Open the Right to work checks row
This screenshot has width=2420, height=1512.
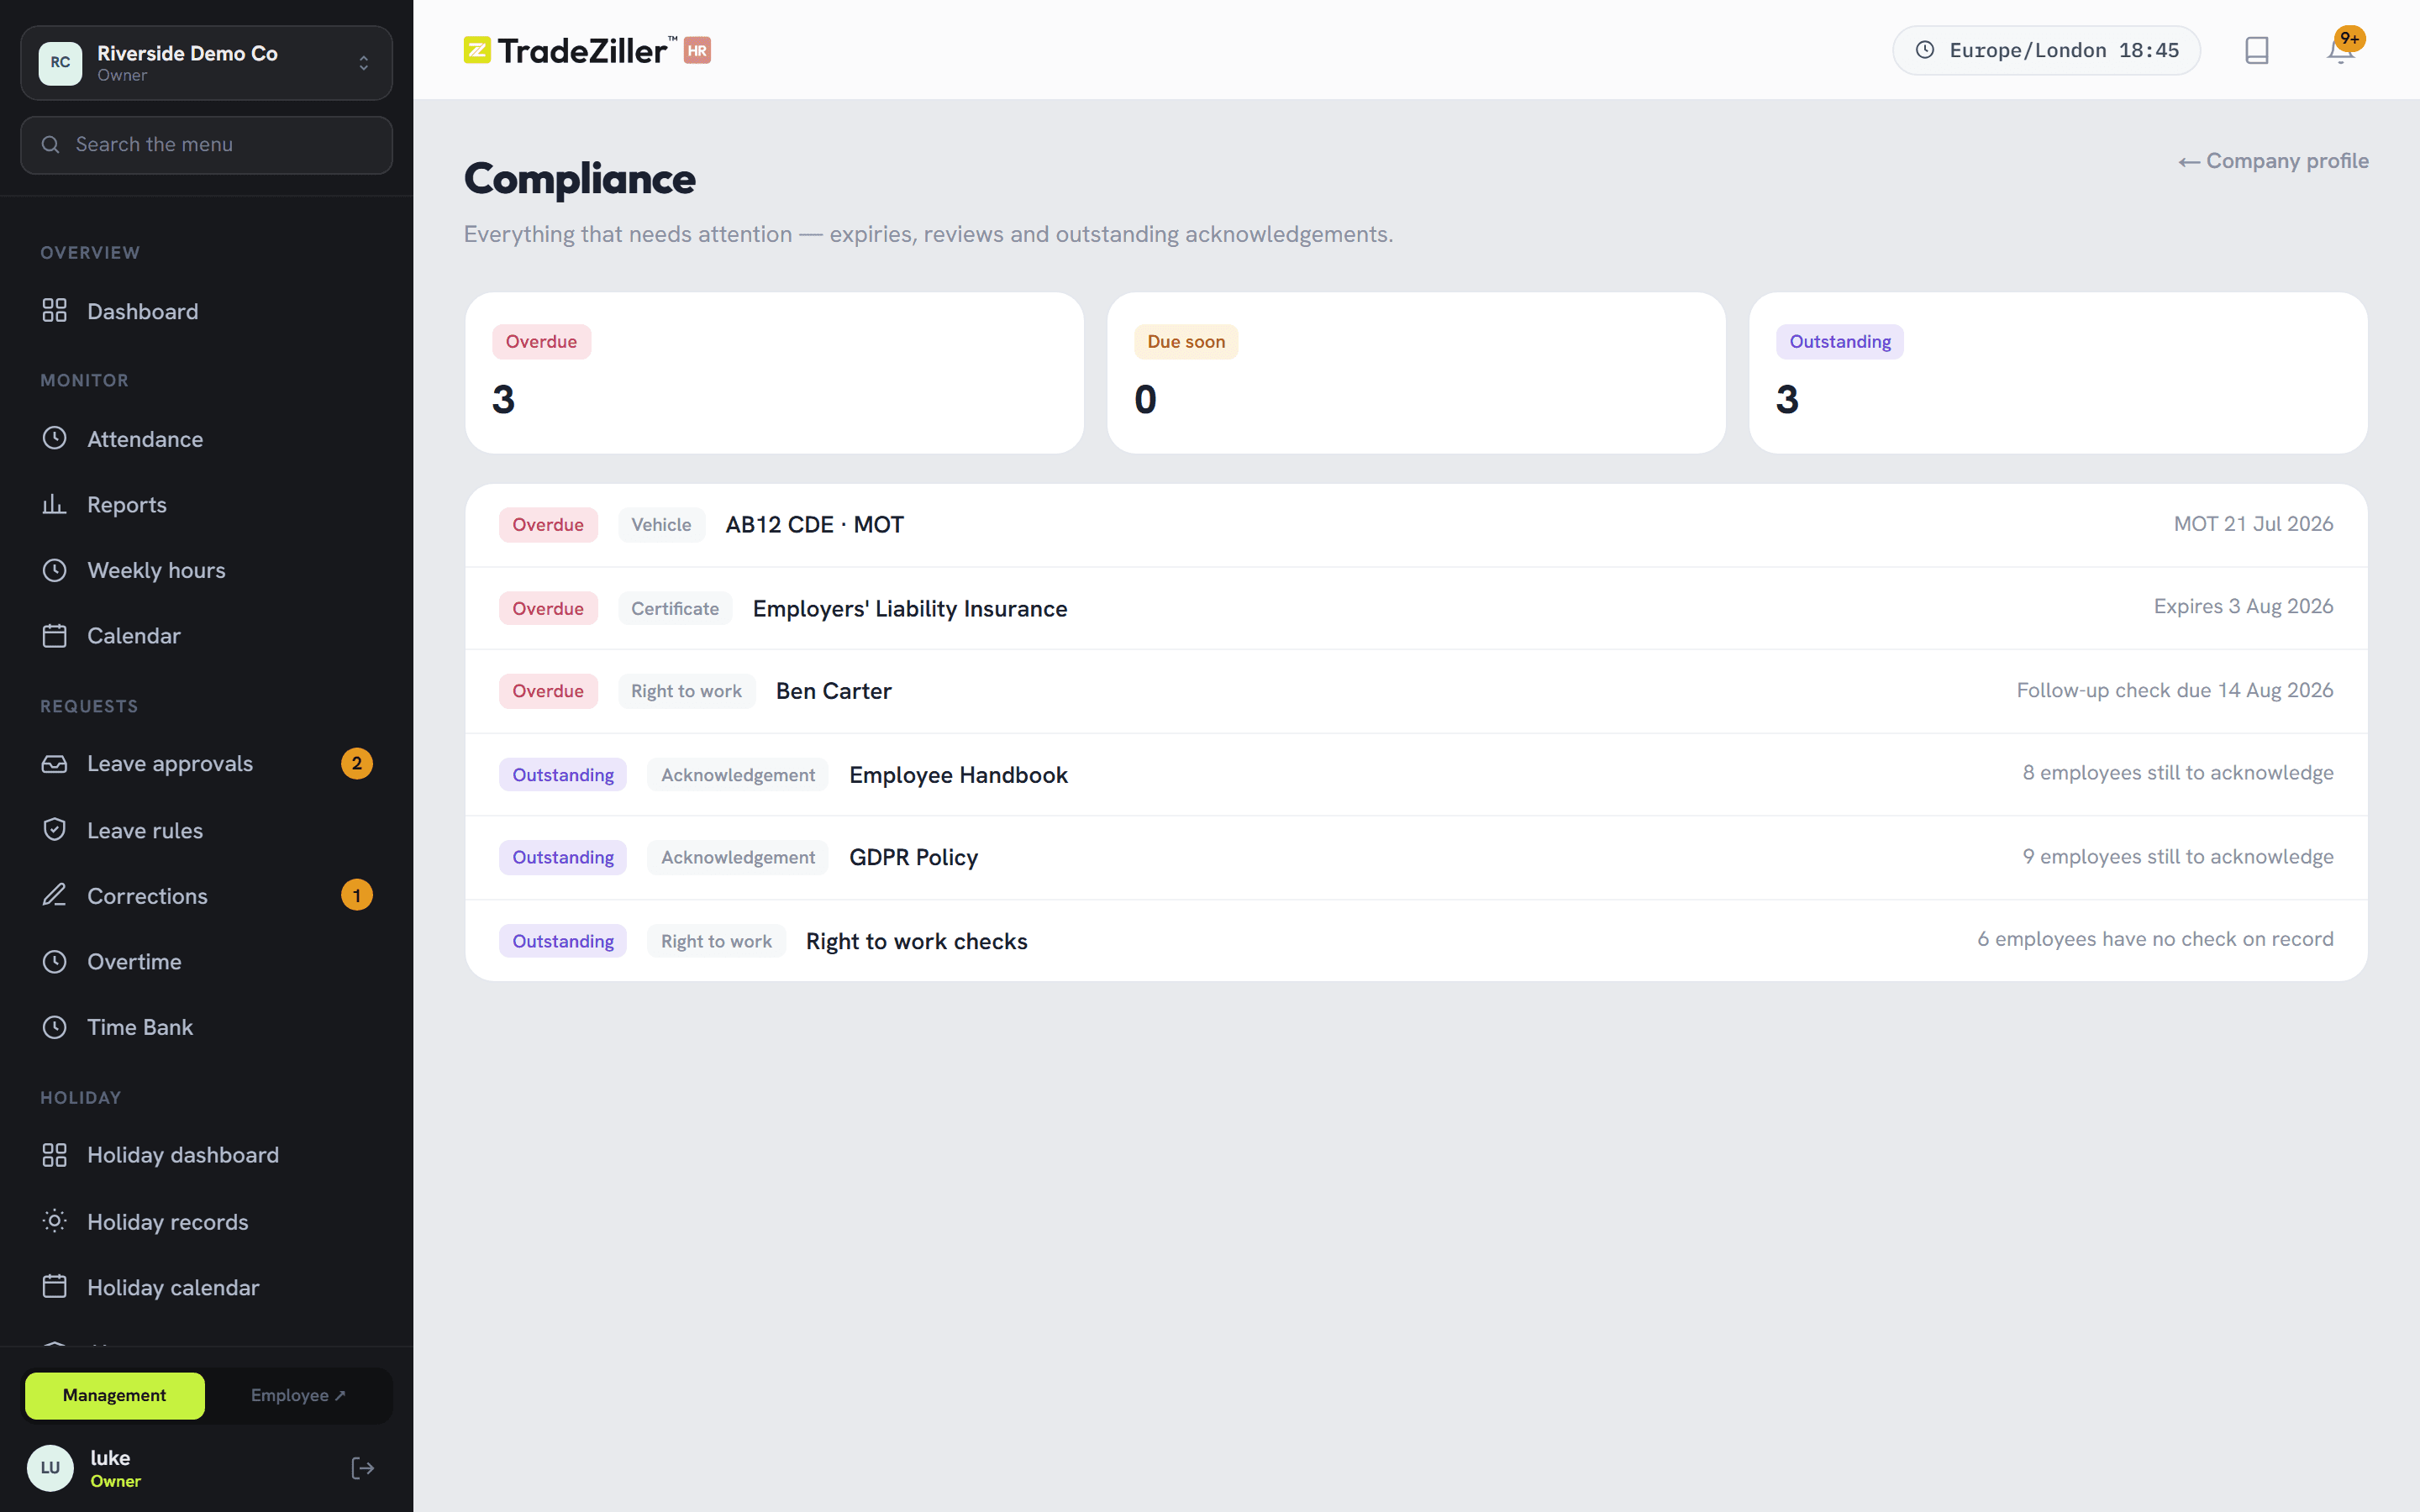(1416, 940)
